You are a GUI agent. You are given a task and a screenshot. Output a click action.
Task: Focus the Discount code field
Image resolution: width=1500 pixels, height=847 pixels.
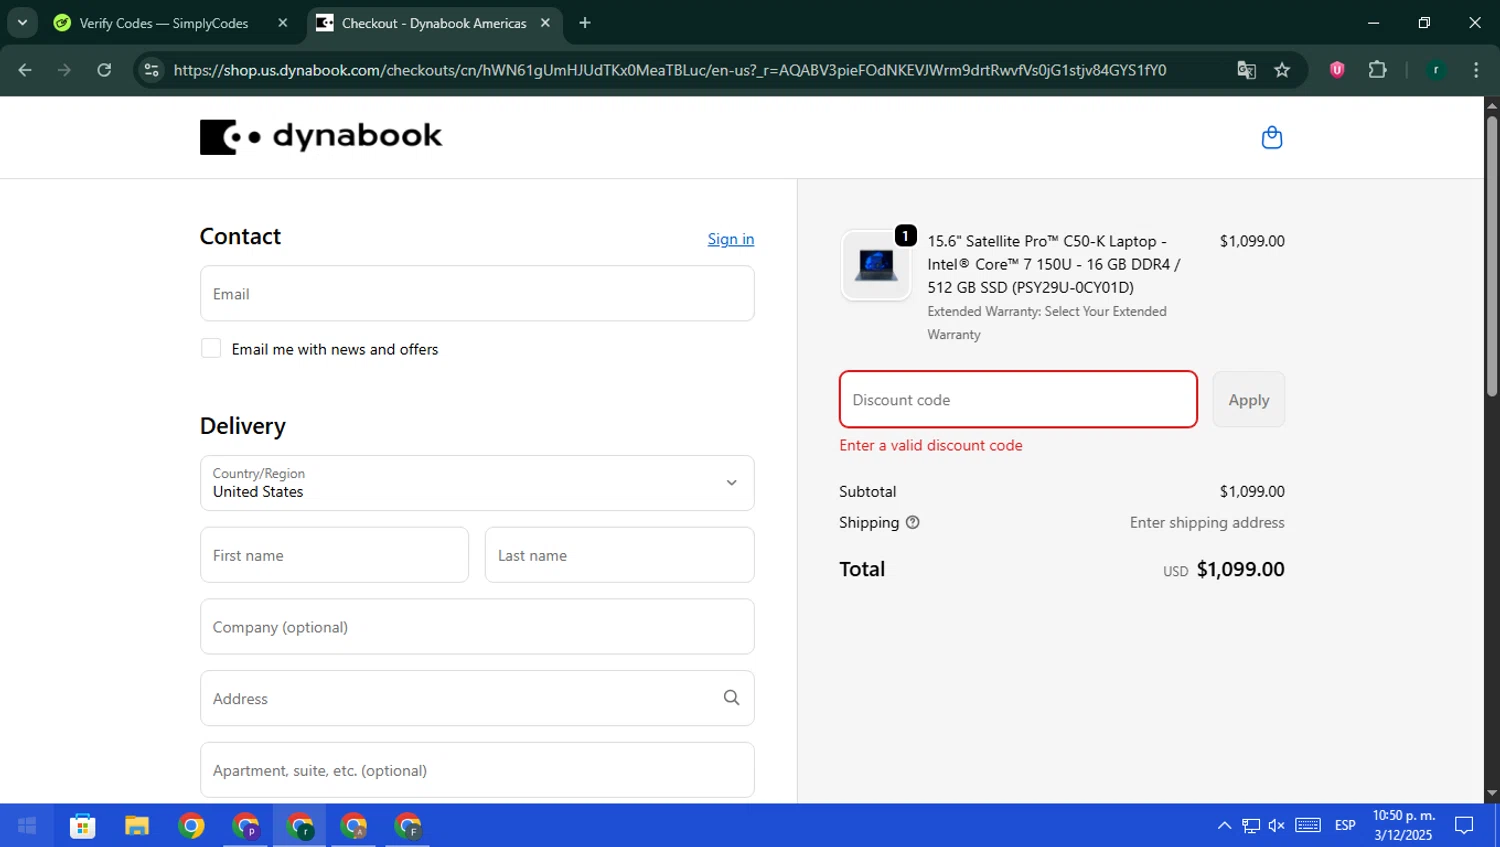pyautogui.click(x=1018, y=400)
